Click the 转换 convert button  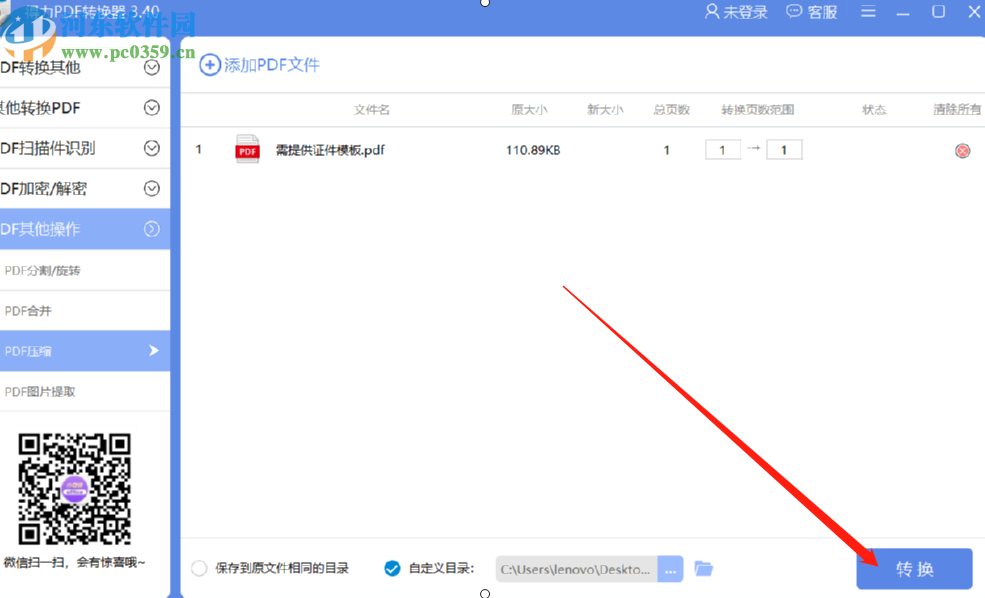tap(914, 568)
